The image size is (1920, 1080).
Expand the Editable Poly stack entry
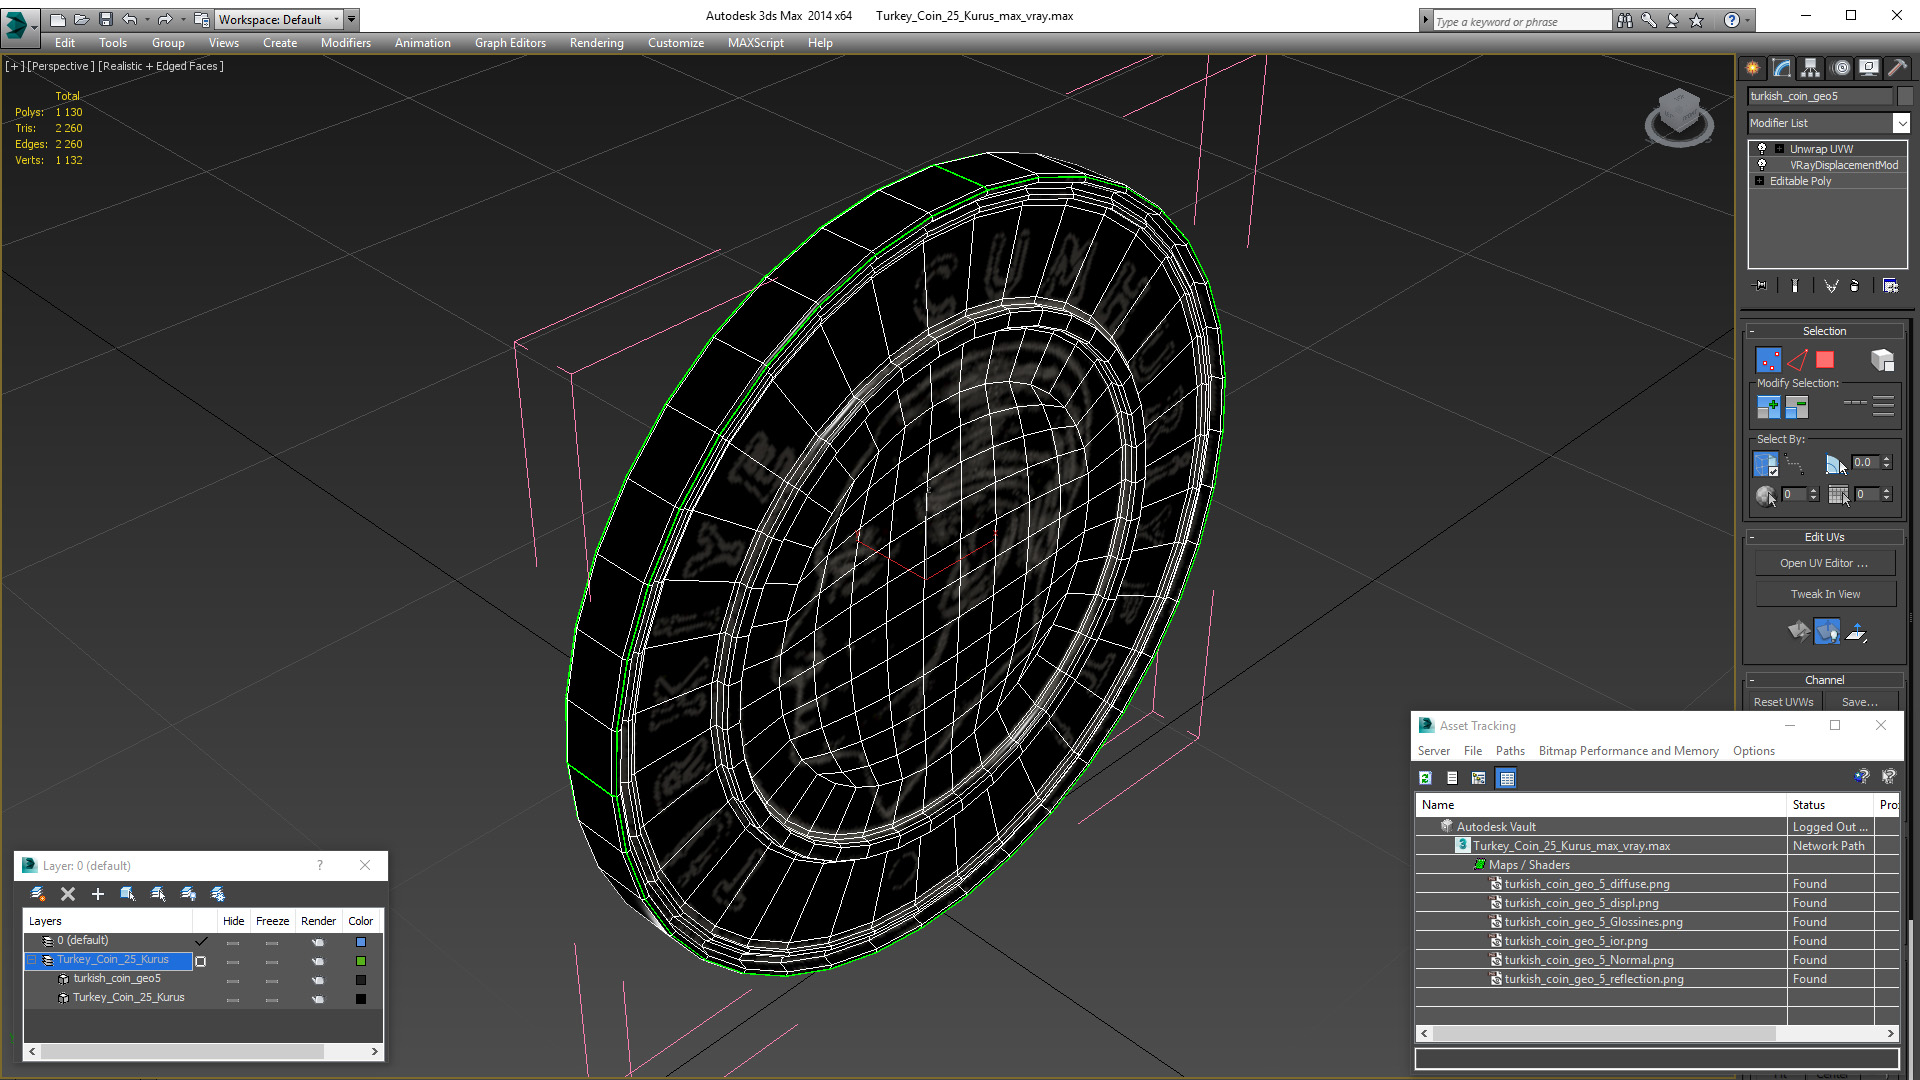coord(1759,181)
